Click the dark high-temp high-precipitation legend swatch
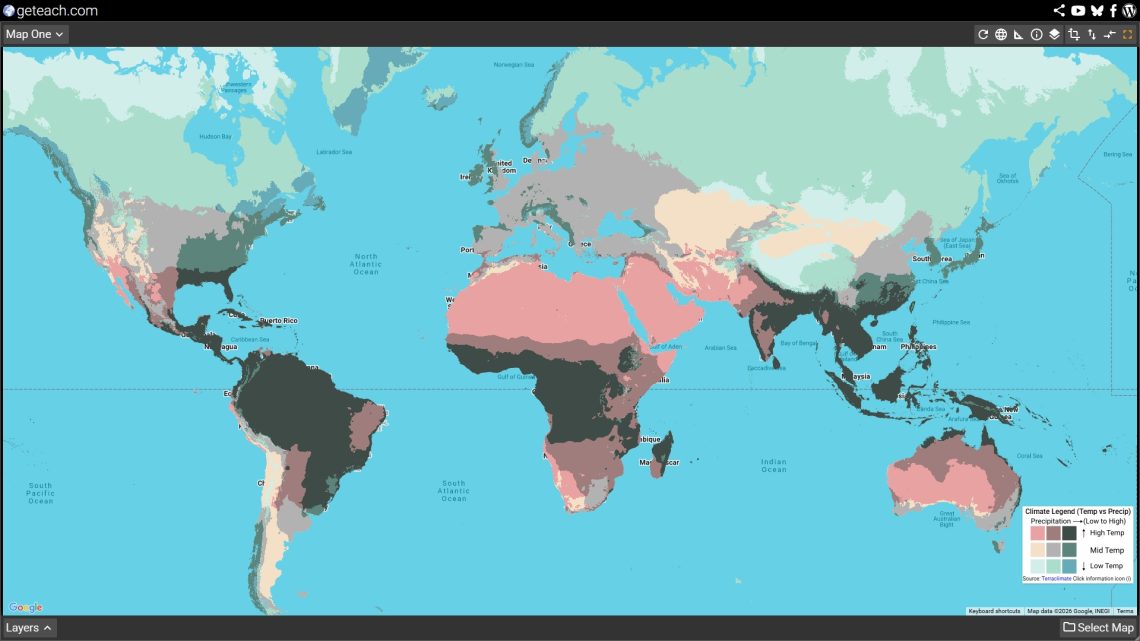 (x=1069, y=533)
